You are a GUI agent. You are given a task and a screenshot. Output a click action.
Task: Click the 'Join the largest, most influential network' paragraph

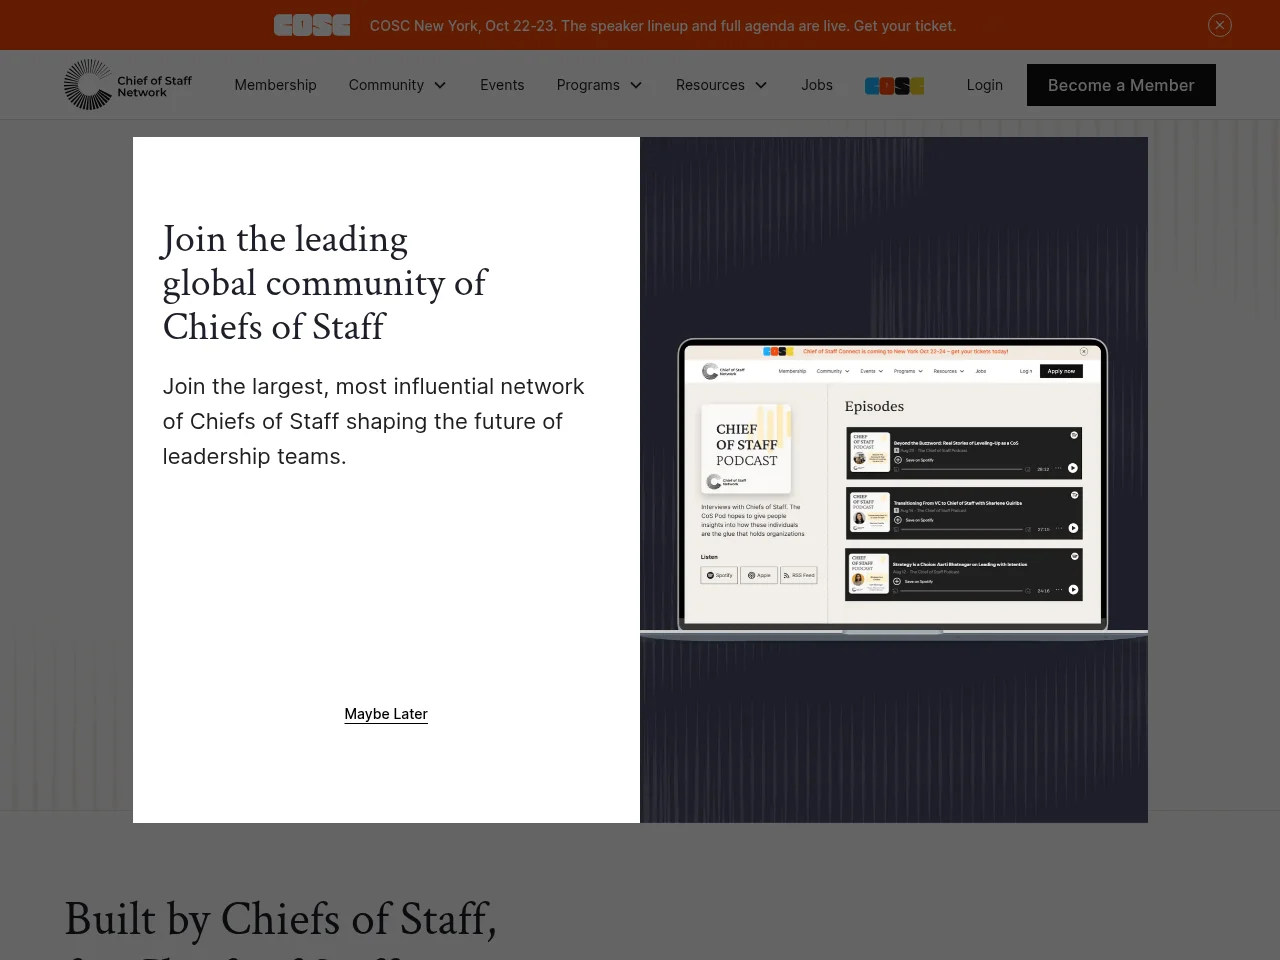click(374, 421)
